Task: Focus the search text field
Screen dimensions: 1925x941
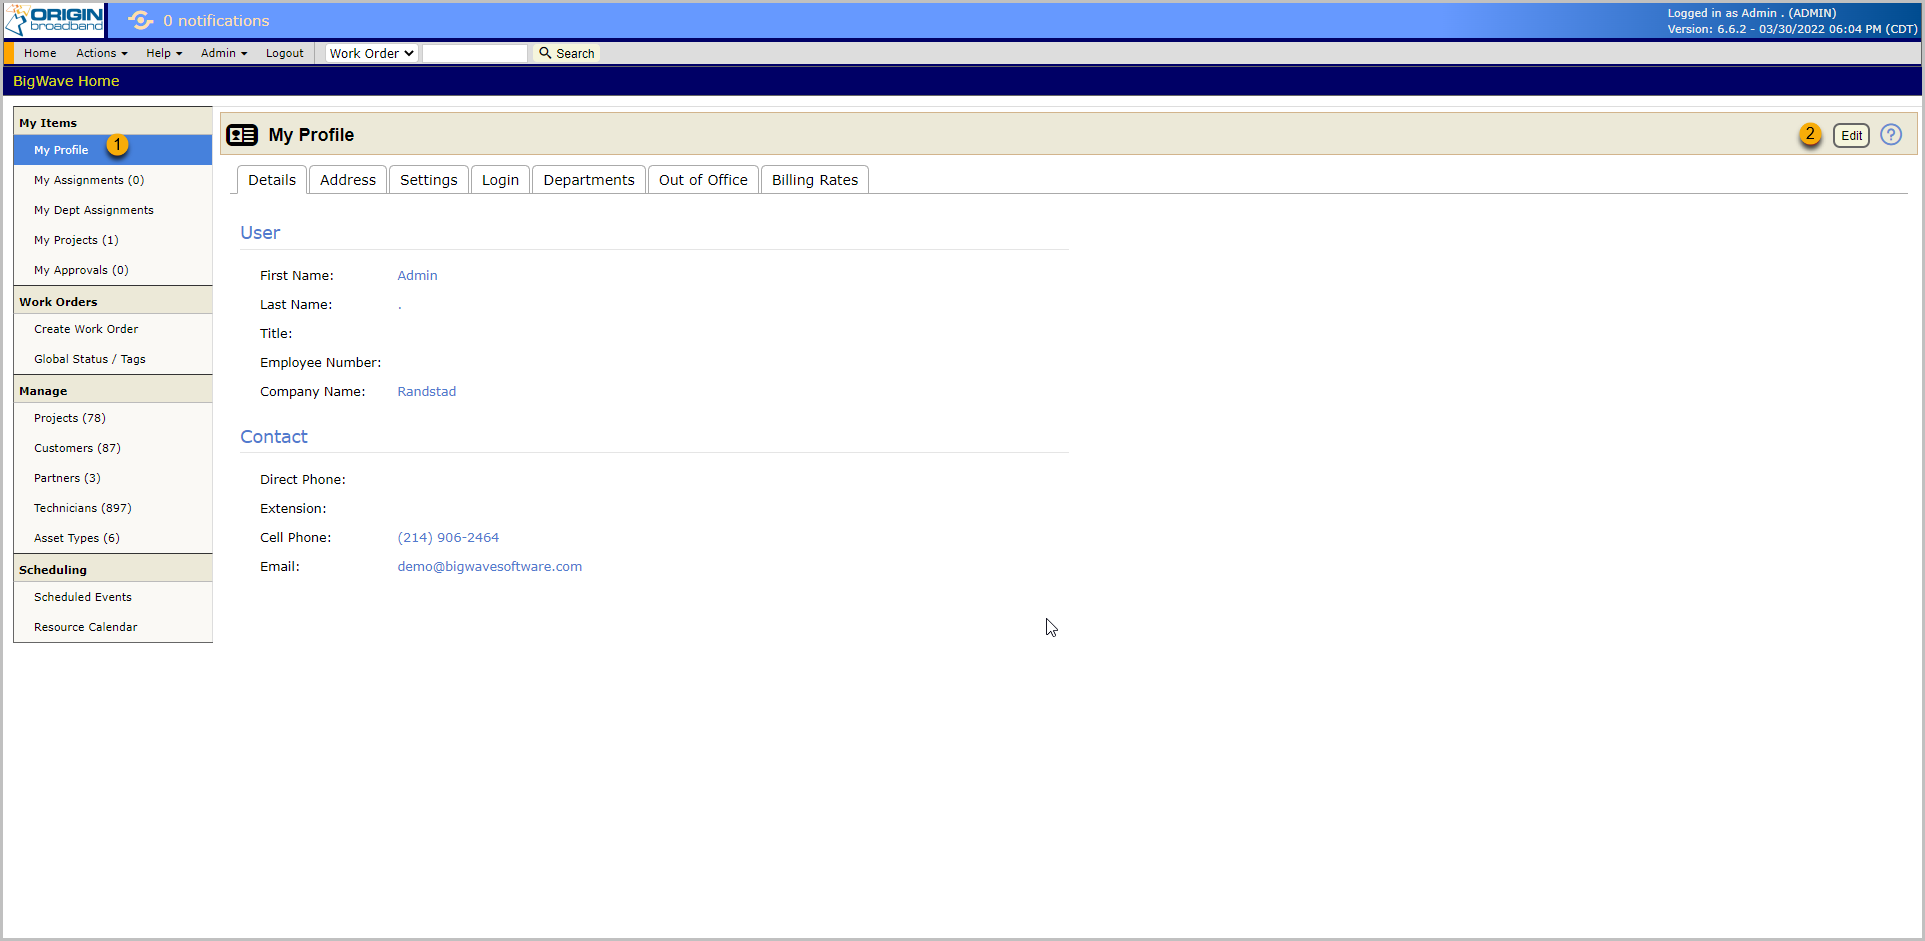Action: (475, 53)
